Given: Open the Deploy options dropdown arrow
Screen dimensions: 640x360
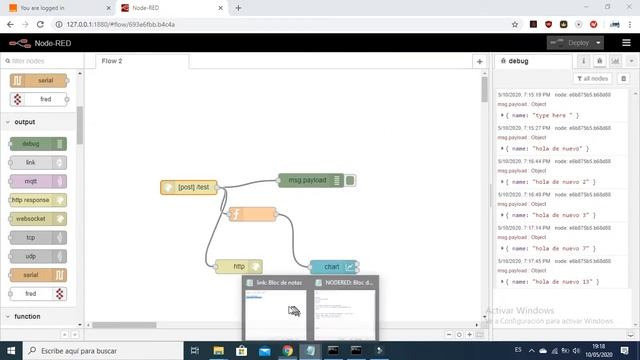Looking at the screenshot, I should pyautogui.click(x=598, y=43).
